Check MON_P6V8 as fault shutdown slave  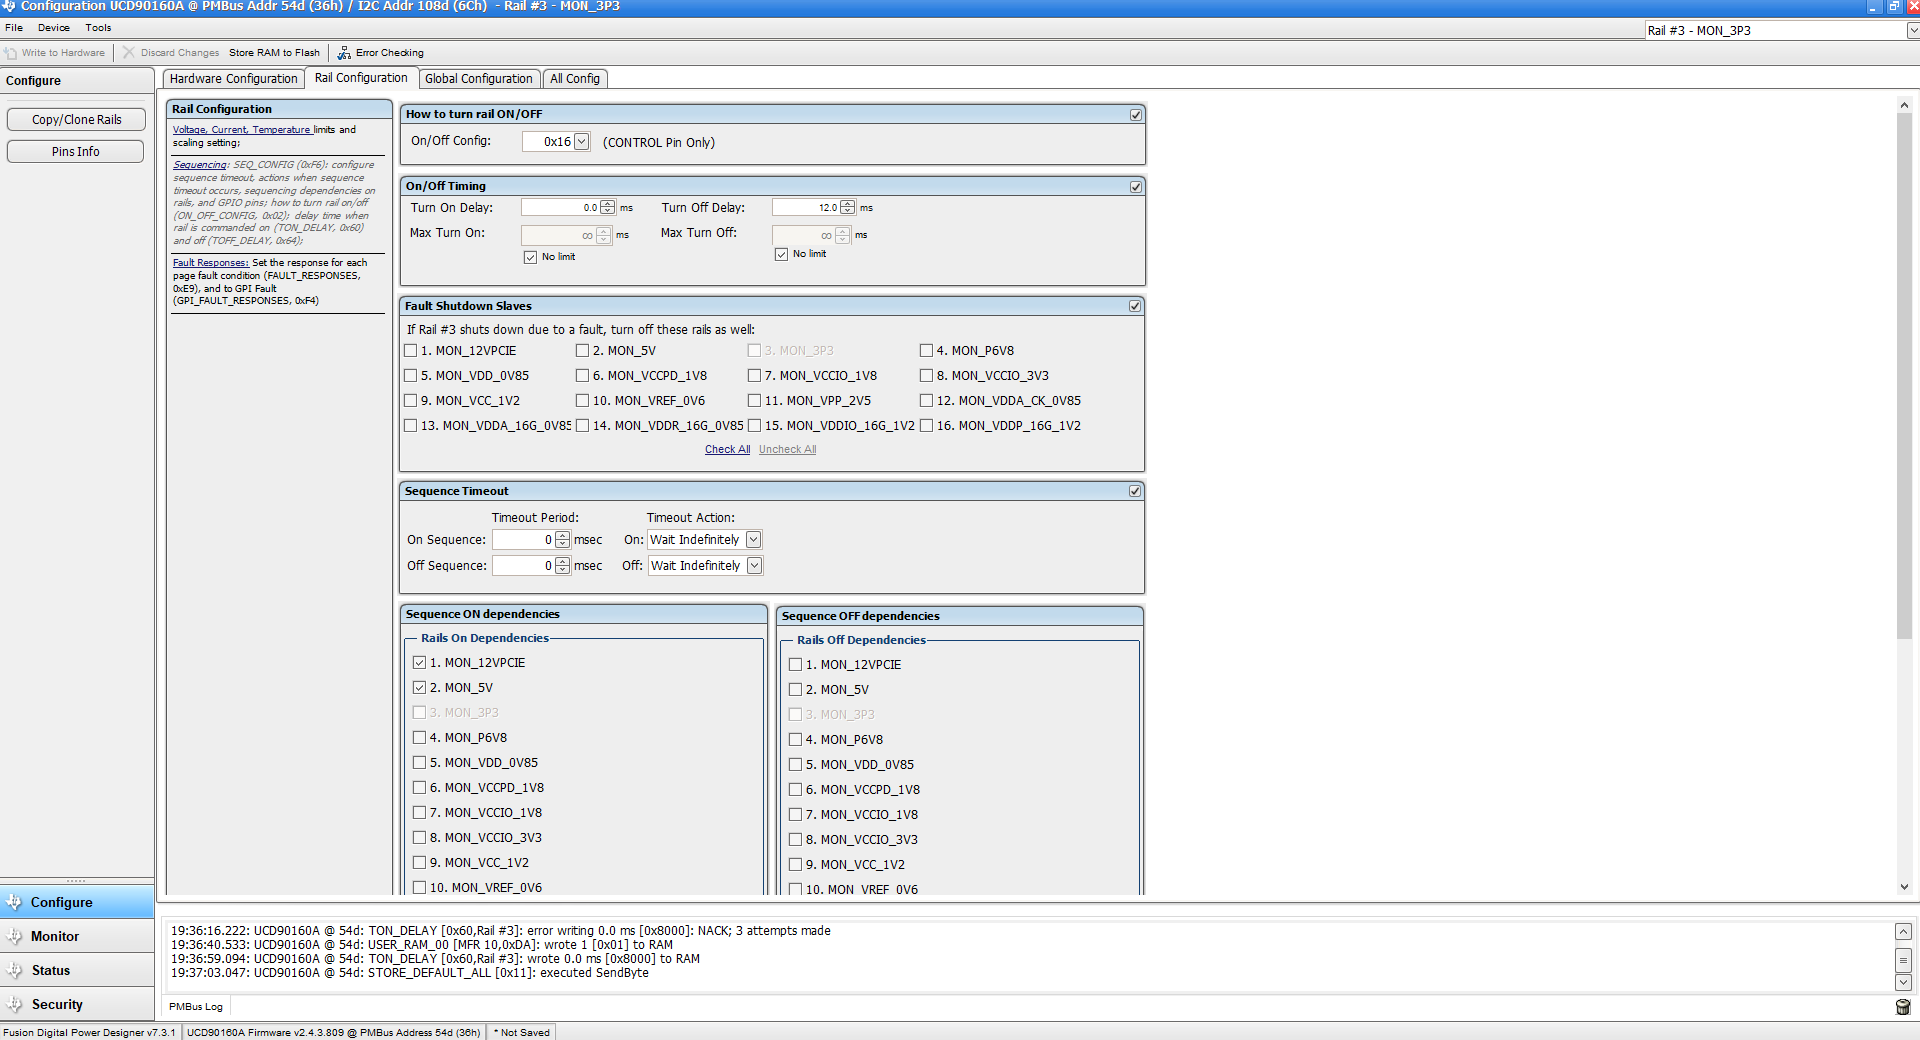click(927, 351)
